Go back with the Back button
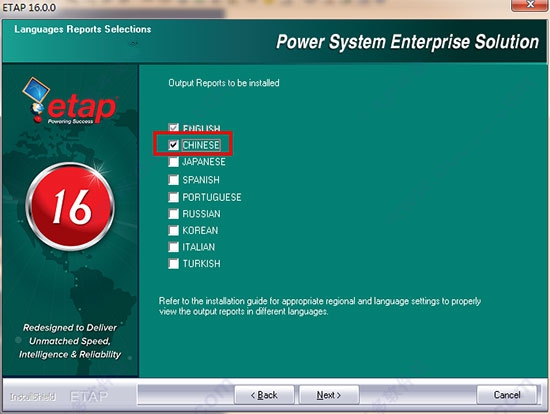550x414 pixels. pyautogui.click(x=264, y=395)
